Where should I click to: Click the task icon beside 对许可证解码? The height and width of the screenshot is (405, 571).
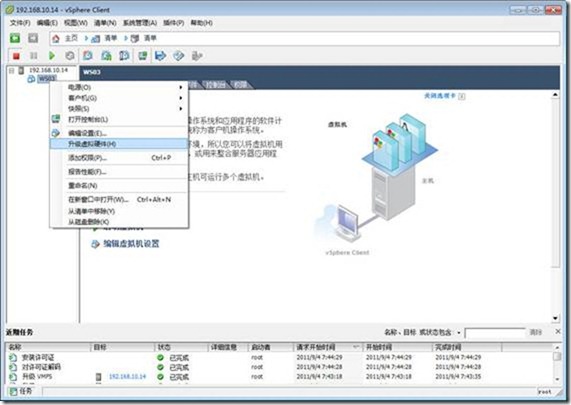pos(13,367)
